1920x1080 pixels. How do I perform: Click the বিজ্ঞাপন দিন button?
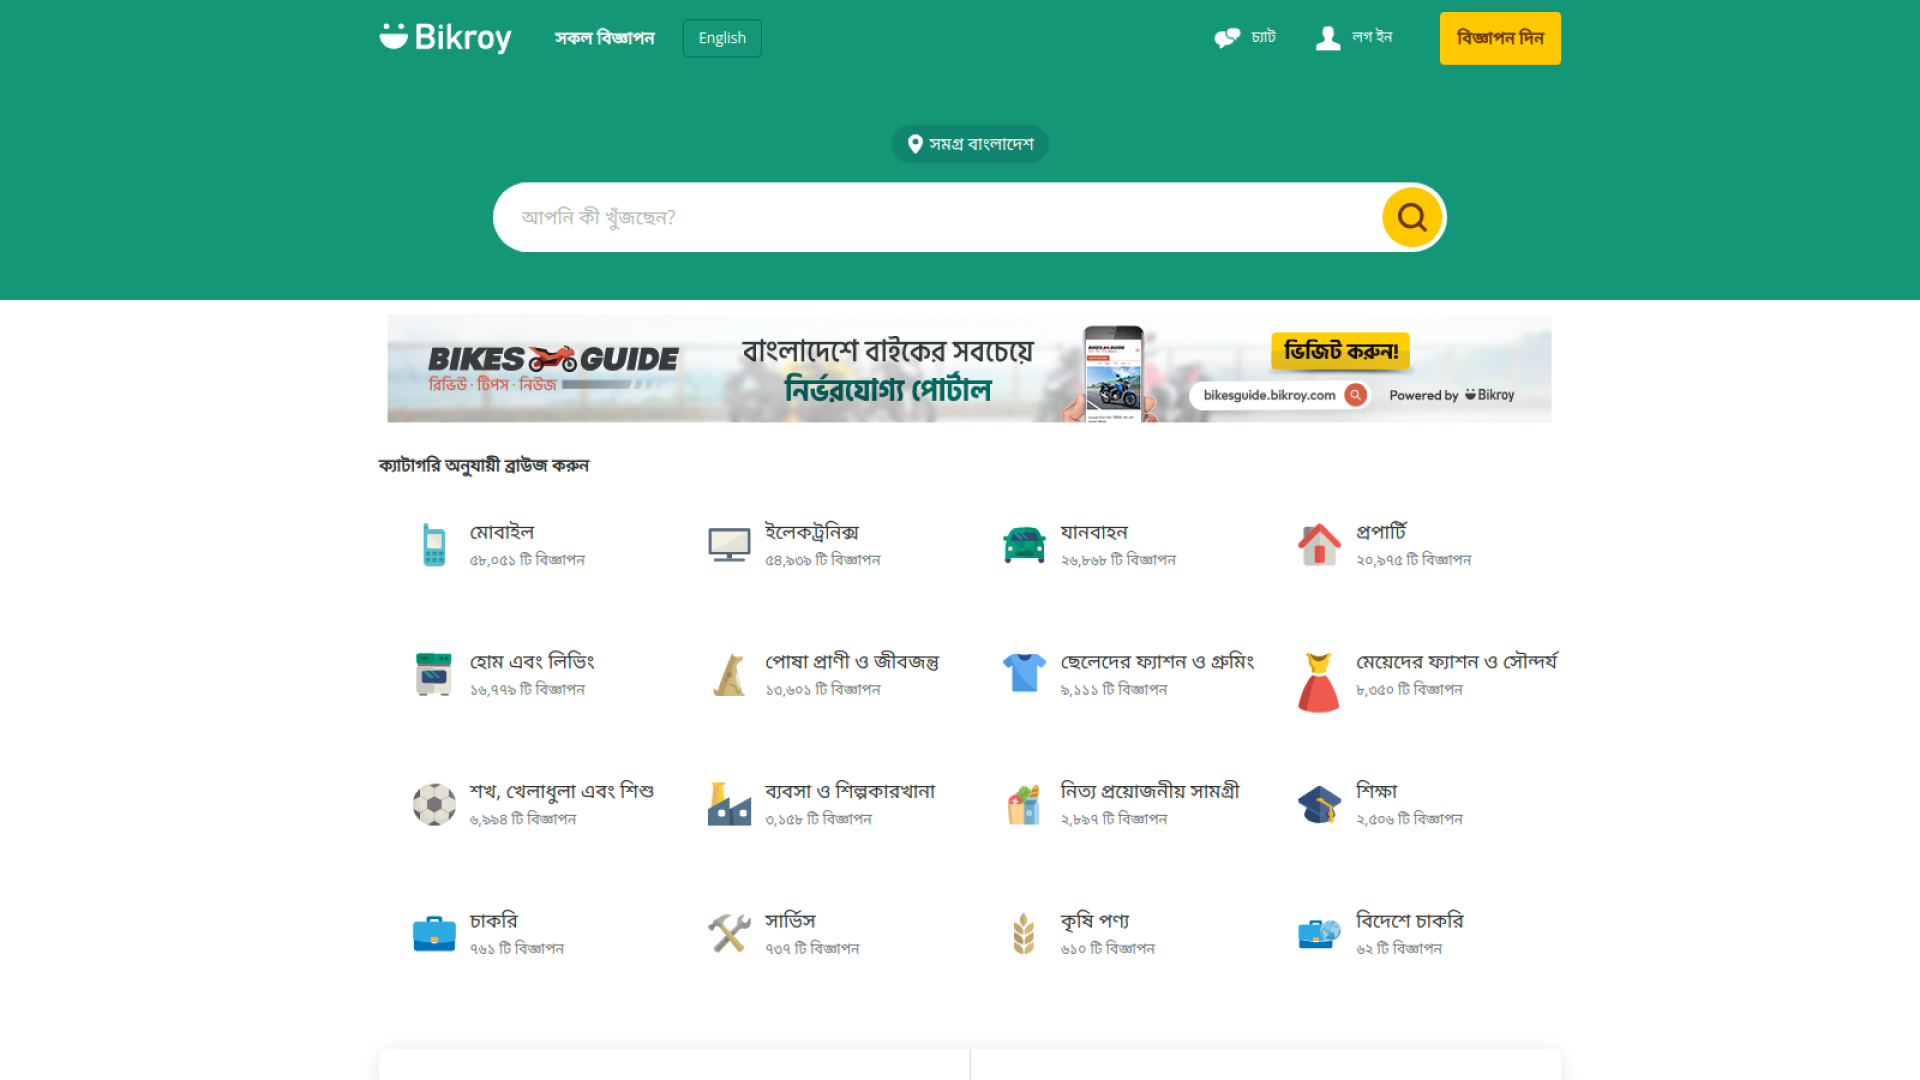pyautogui.click(x=1499, y=37)
